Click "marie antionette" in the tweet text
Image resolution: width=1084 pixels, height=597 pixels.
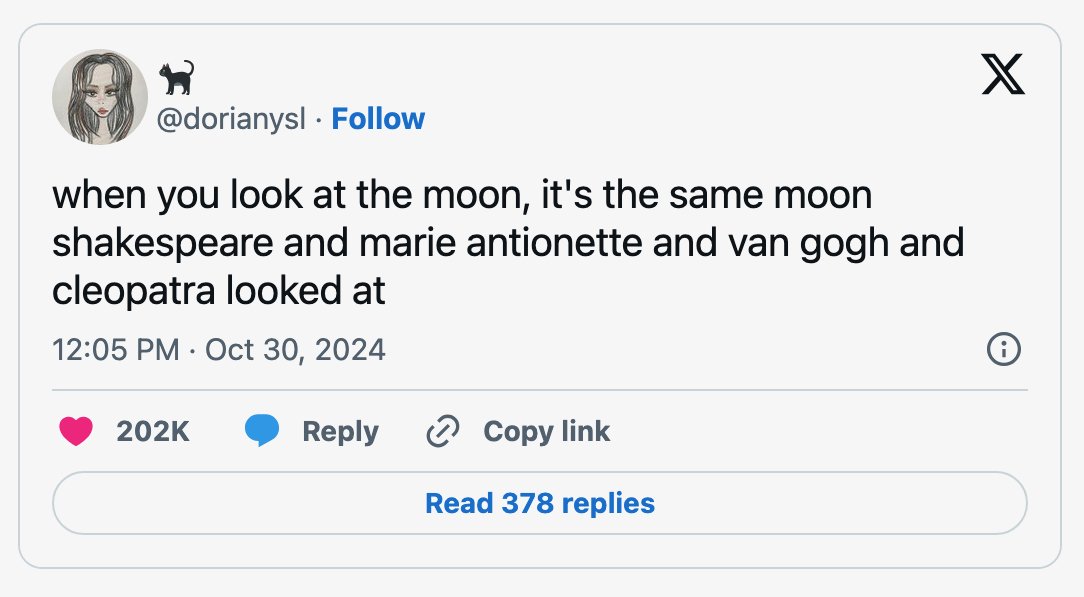(501, 243)
